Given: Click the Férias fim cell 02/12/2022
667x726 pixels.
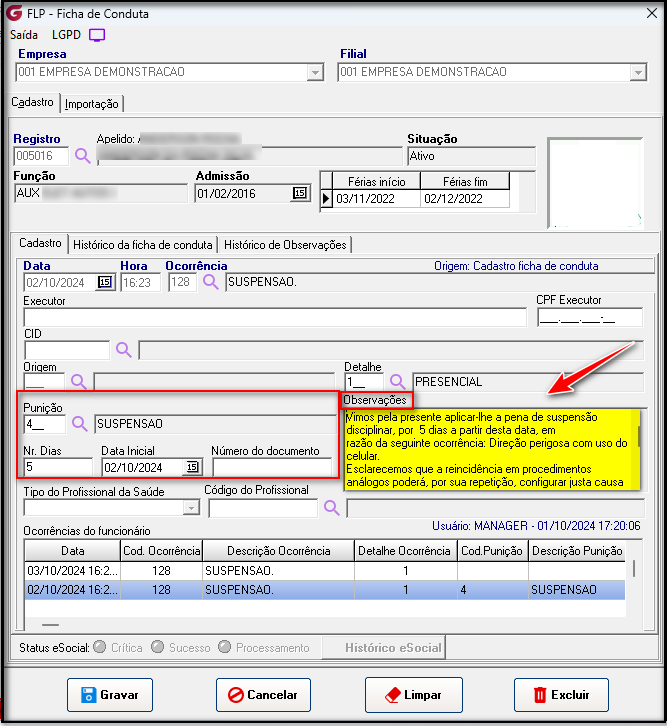Looking at the screenshot, I should tap(465, 199).
